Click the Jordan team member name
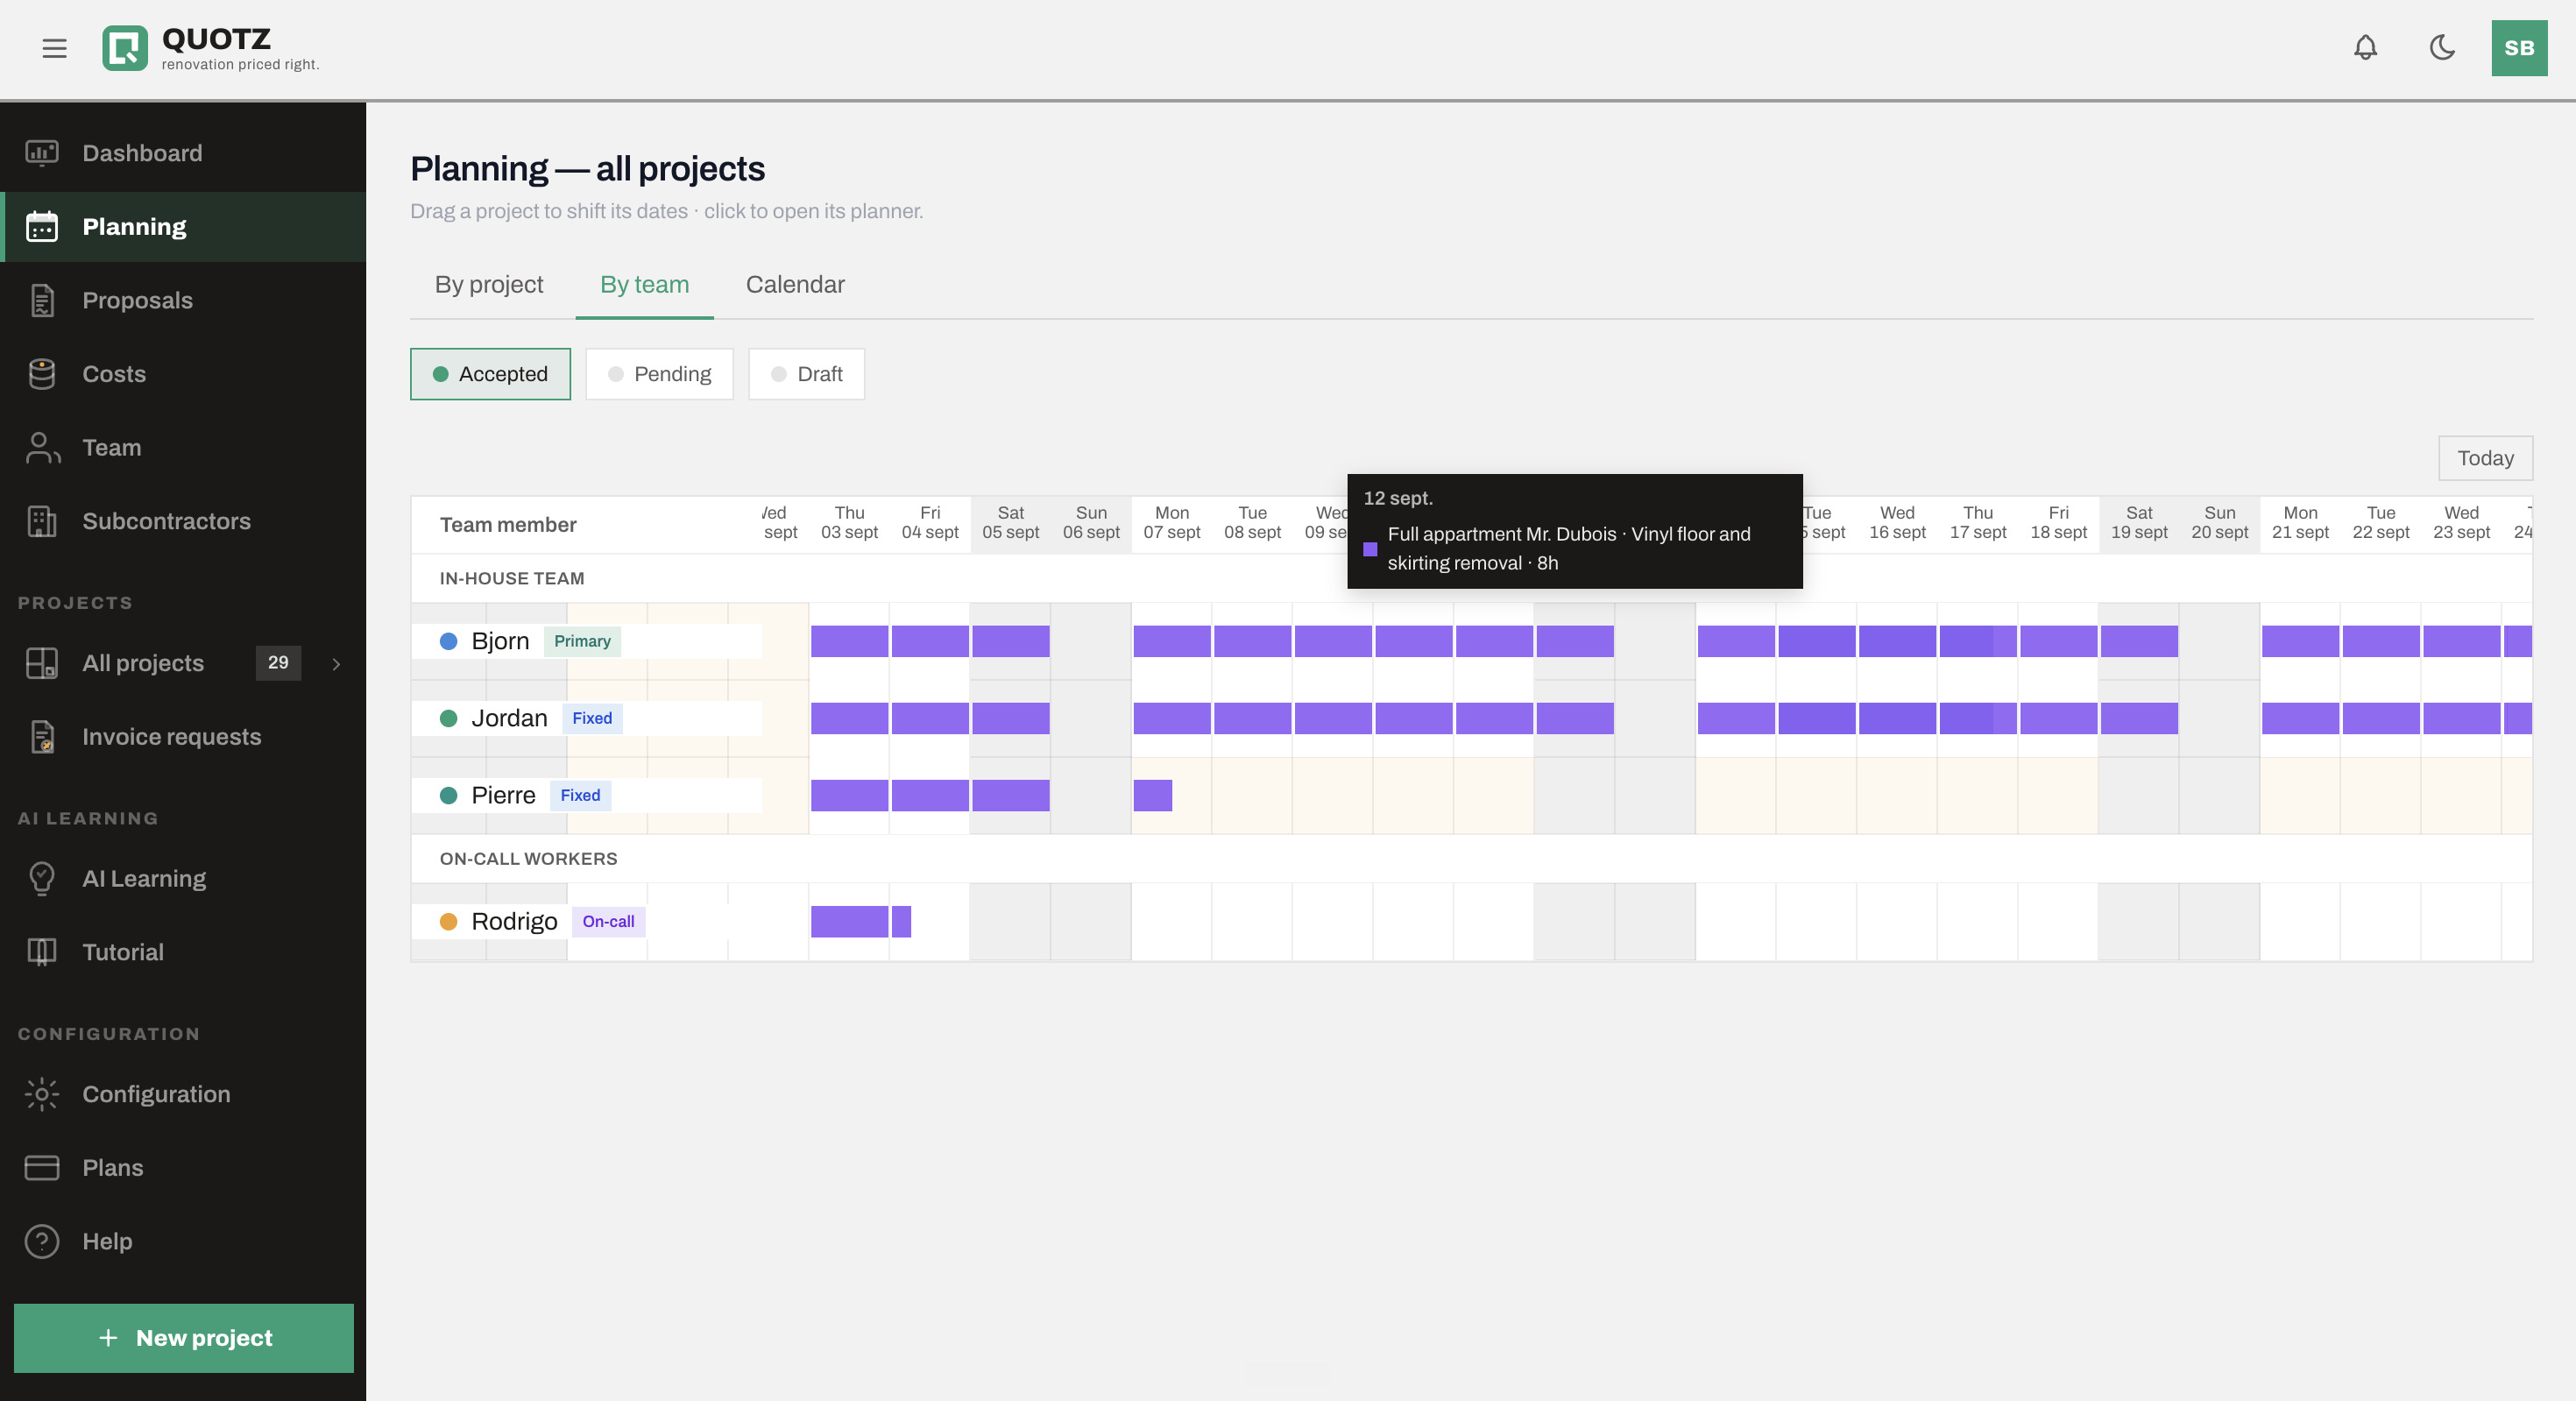Image resolution: width=2576 pixels, height=1401 pixels. (509, 718)
